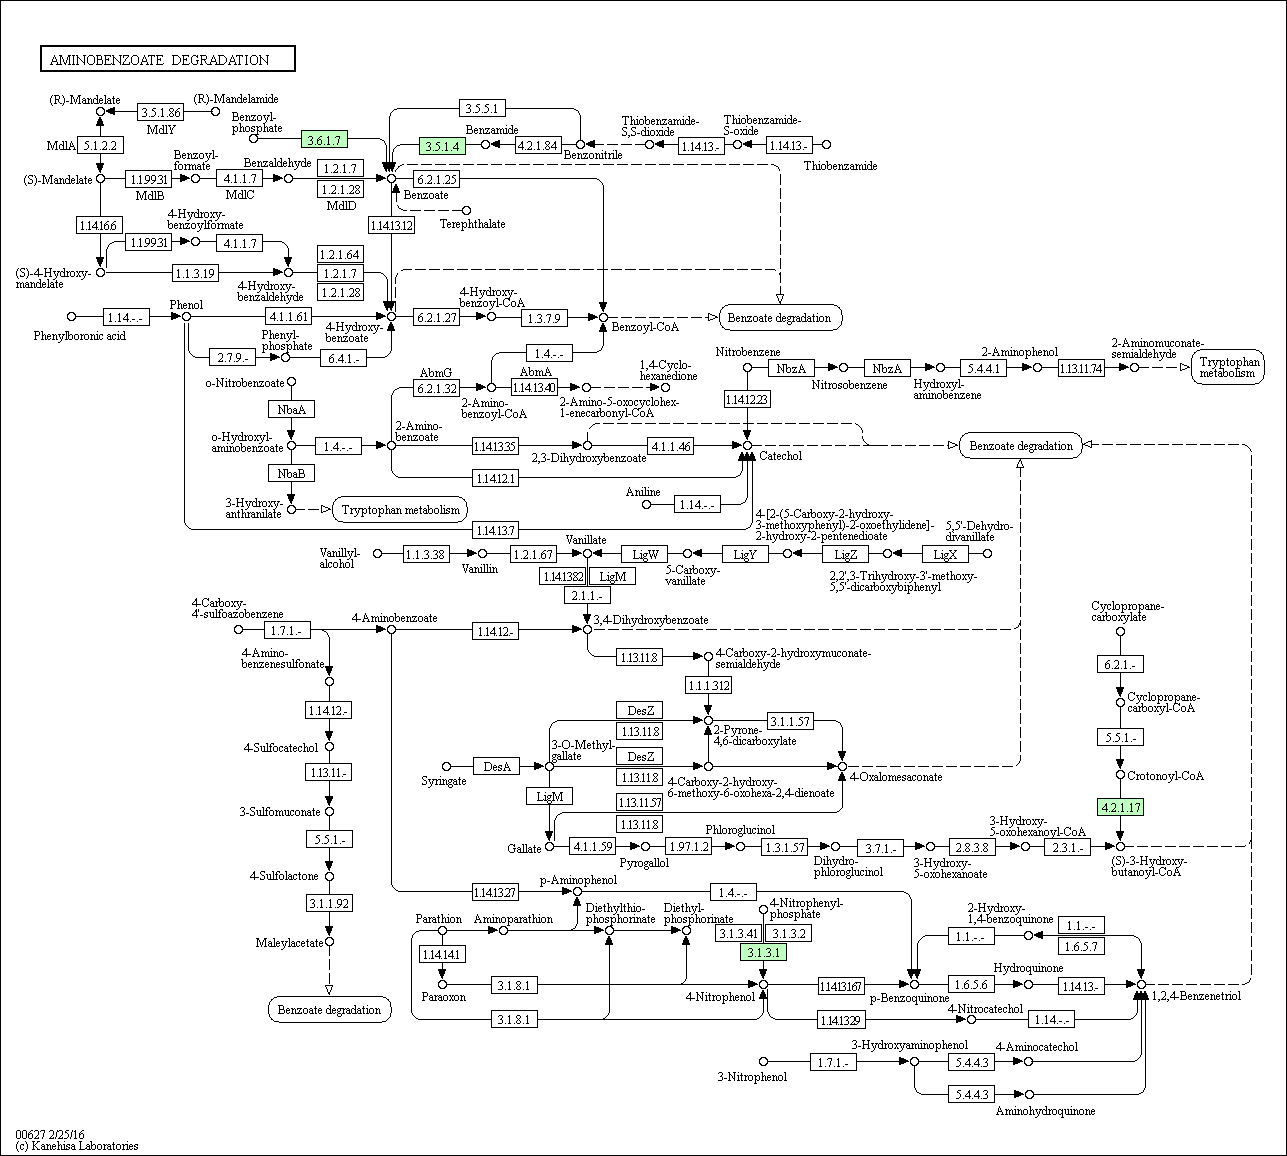Open the green 3.5.1.4 enzyme entry
Screen dimensions: 1287x1156
443,146
